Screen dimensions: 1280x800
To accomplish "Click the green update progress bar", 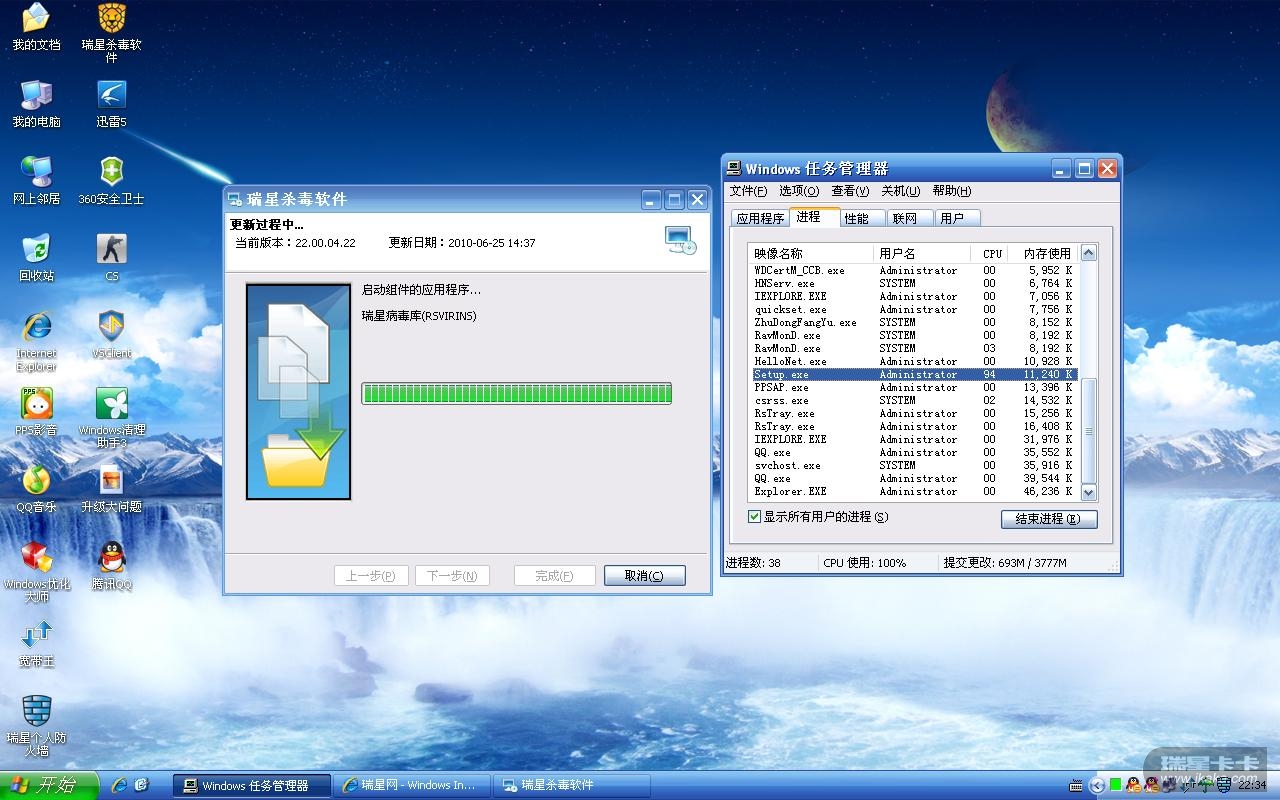I will click(x=516, y=394).
